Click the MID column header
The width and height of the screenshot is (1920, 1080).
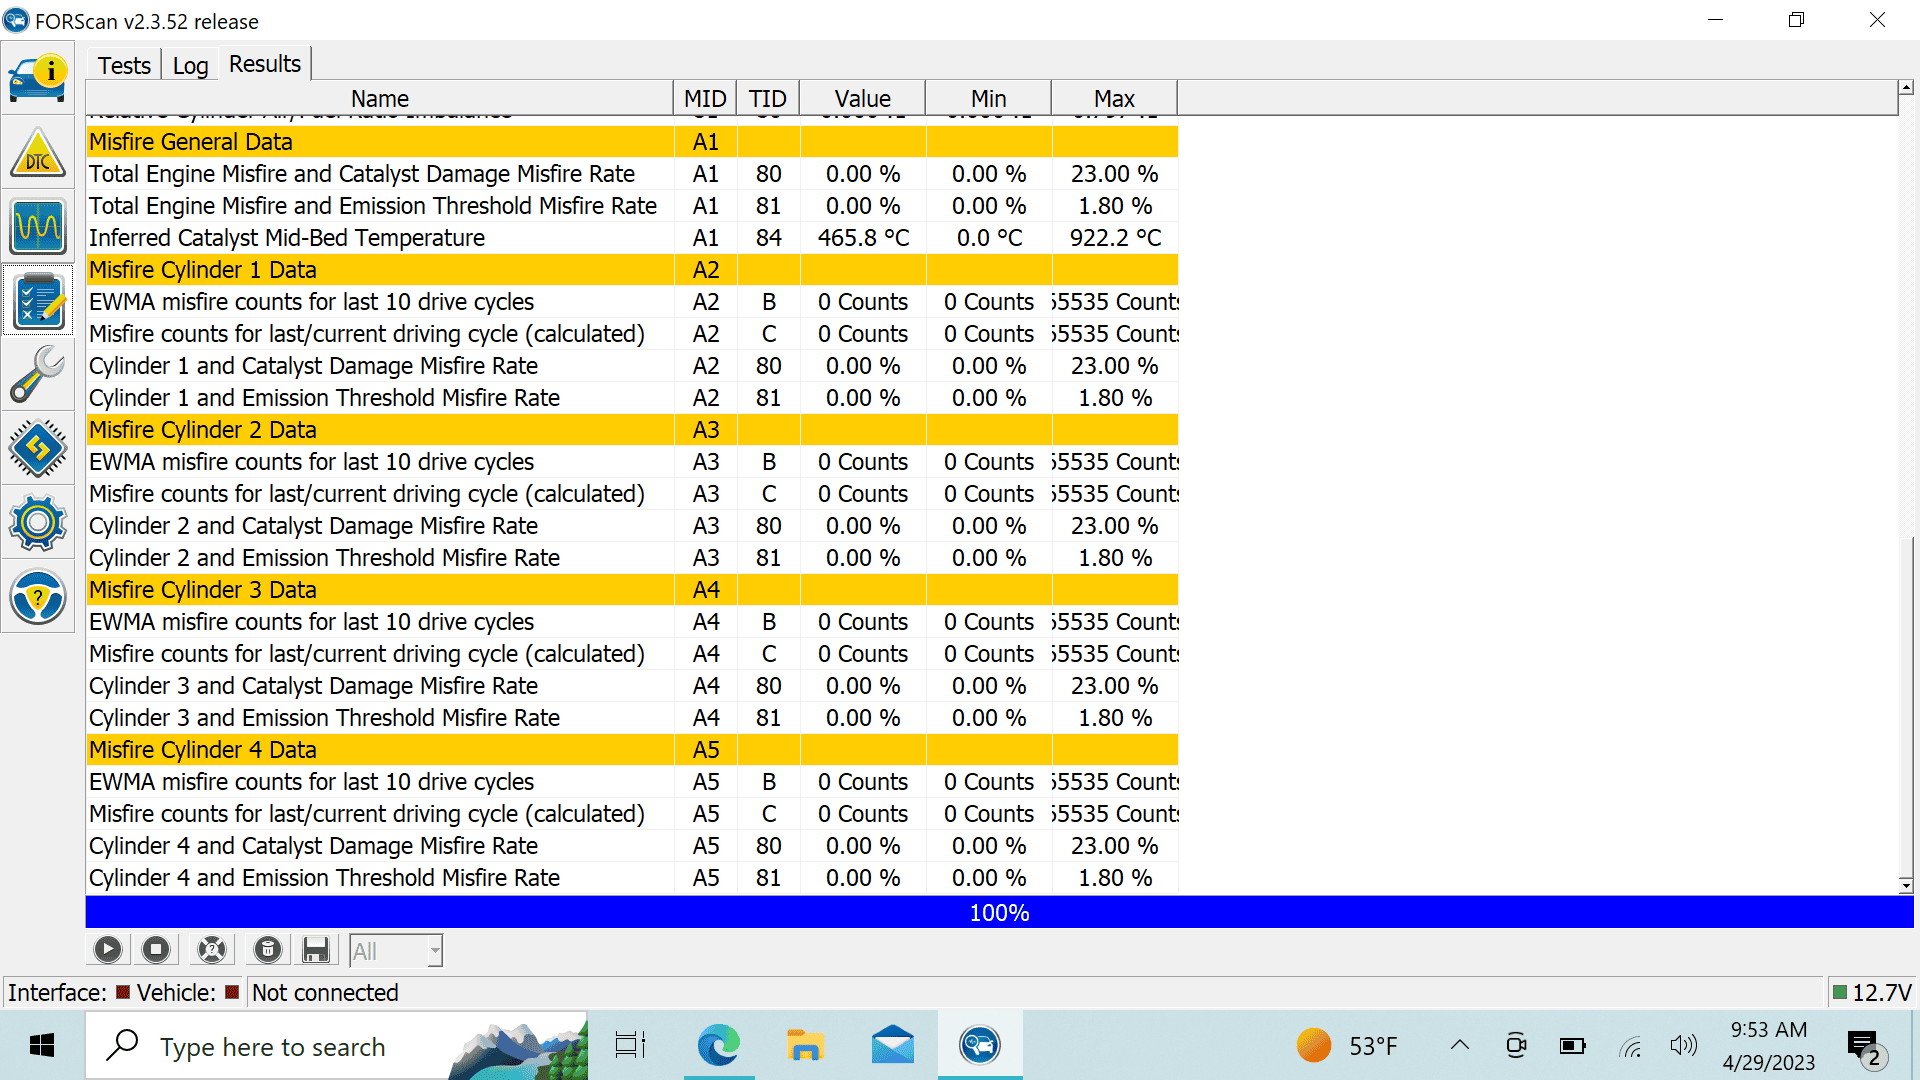pyautogui.click(x=705, y=98)
